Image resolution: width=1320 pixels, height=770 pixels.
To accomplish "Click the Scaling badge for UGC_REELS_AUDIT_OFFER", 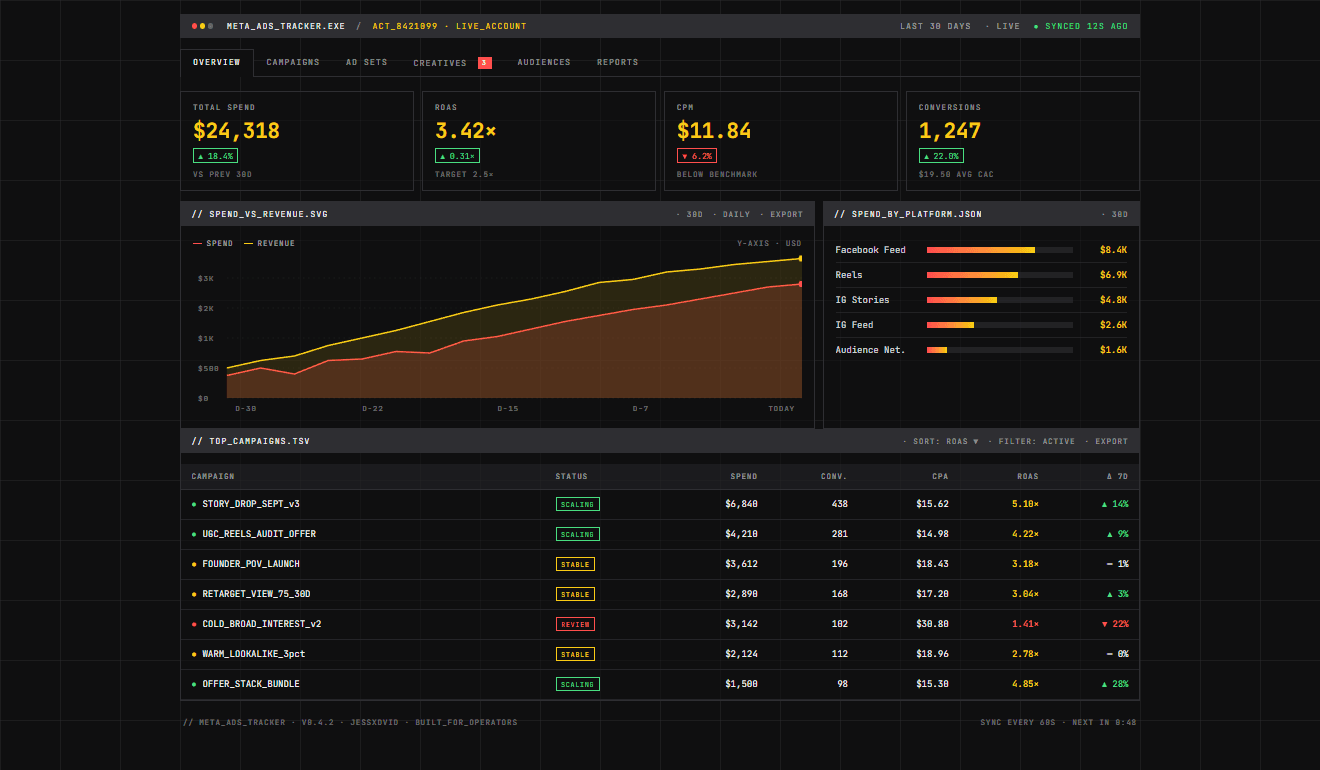I will pyautogui.click(x=578, y=534).
